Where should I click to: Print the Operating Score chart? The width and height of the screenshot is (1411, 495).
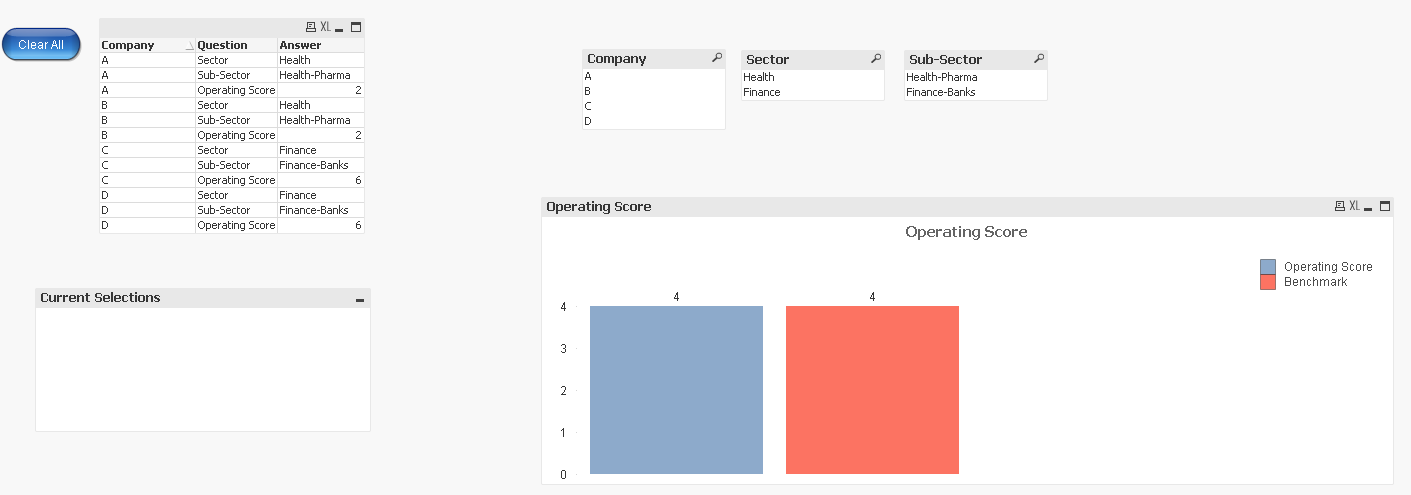(1340, 206)
